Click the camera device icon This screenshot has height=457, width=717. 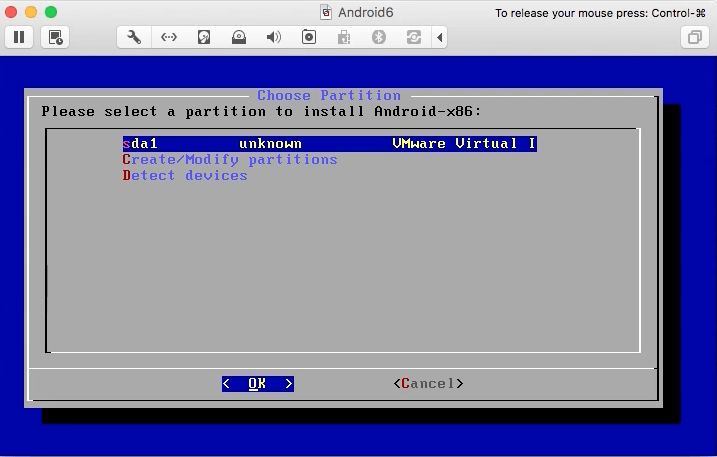pyautogui.click(x=309, y=37)
